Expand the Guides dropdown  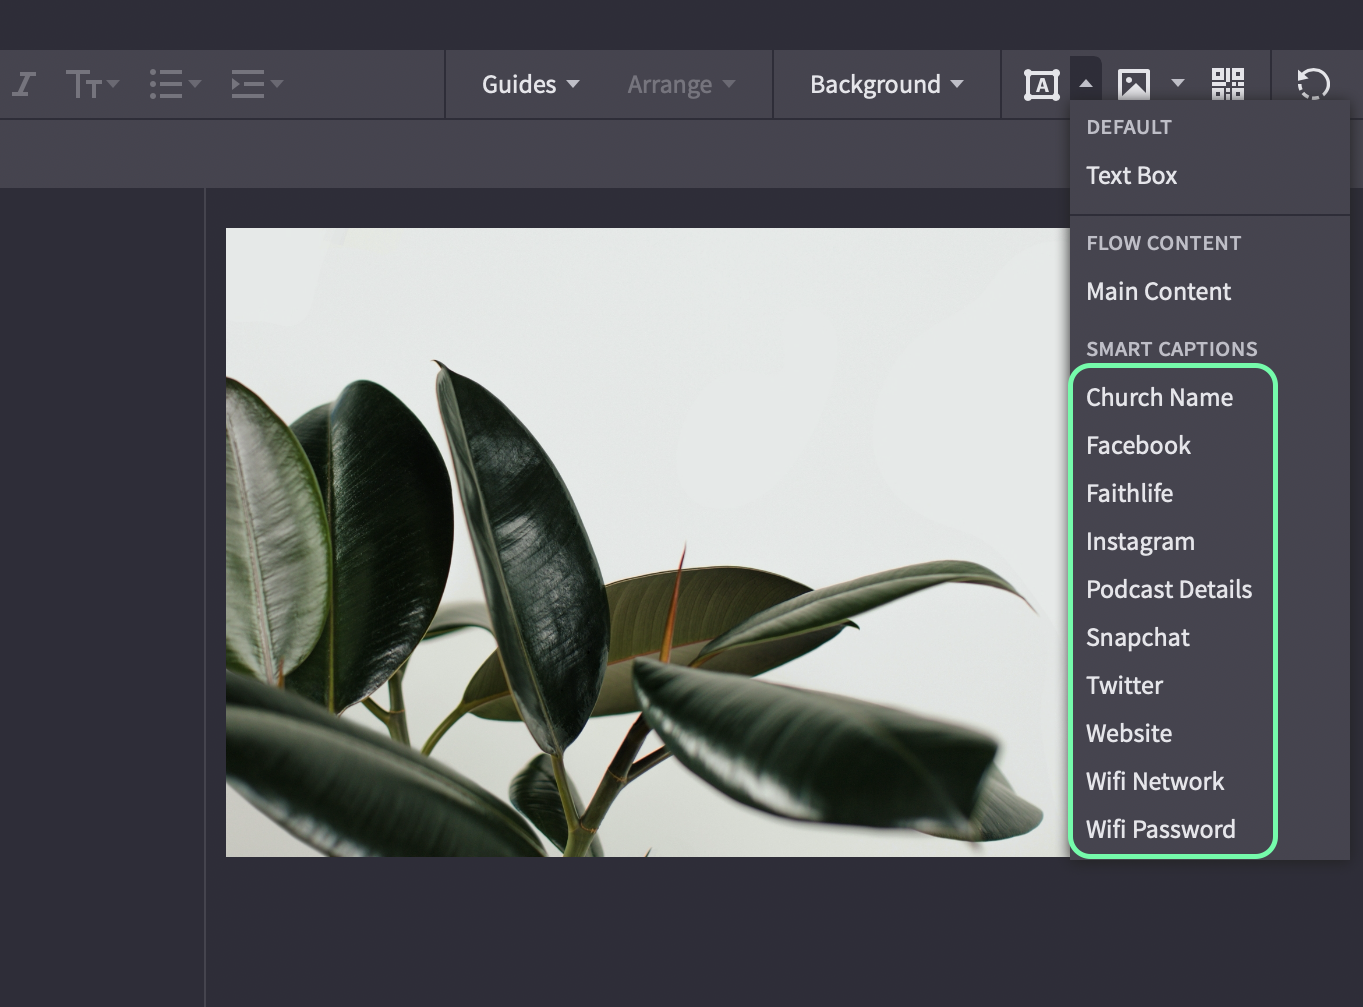click(x=530, y=84)
